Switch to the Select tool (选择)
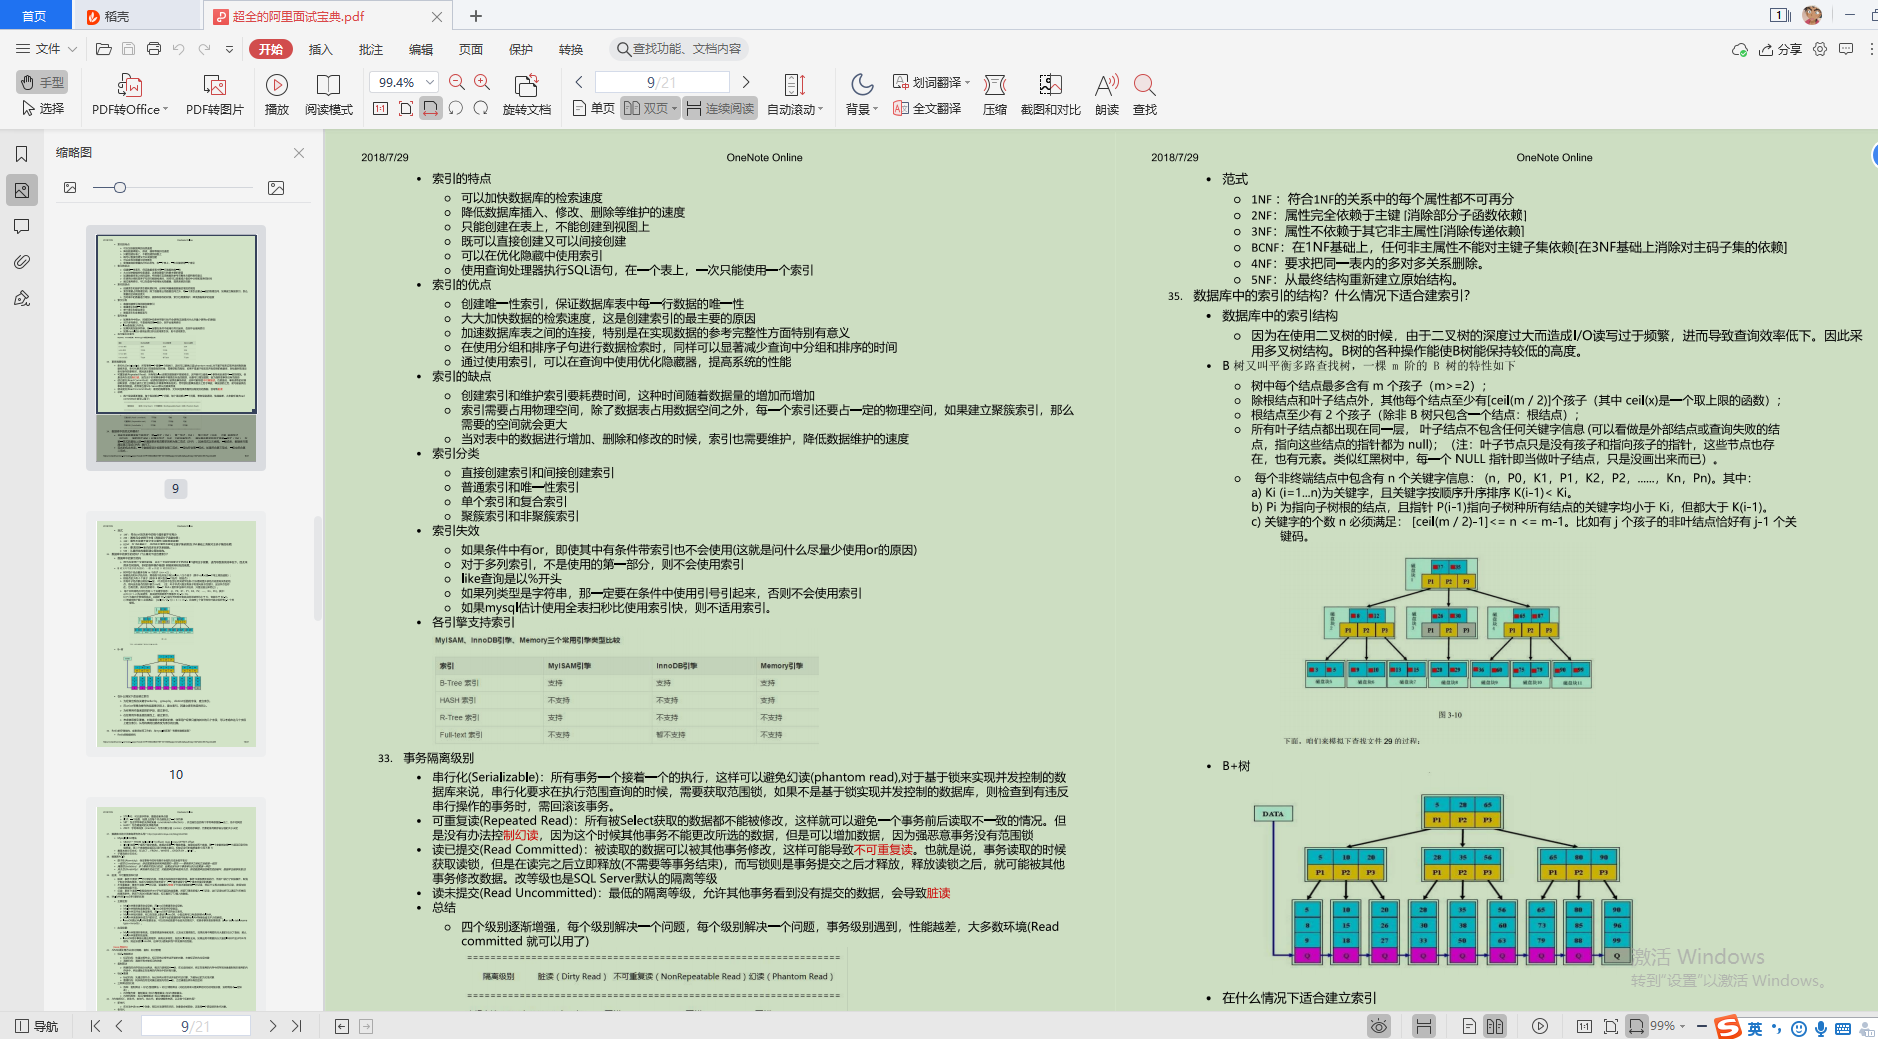 click(x=42, y=108)
